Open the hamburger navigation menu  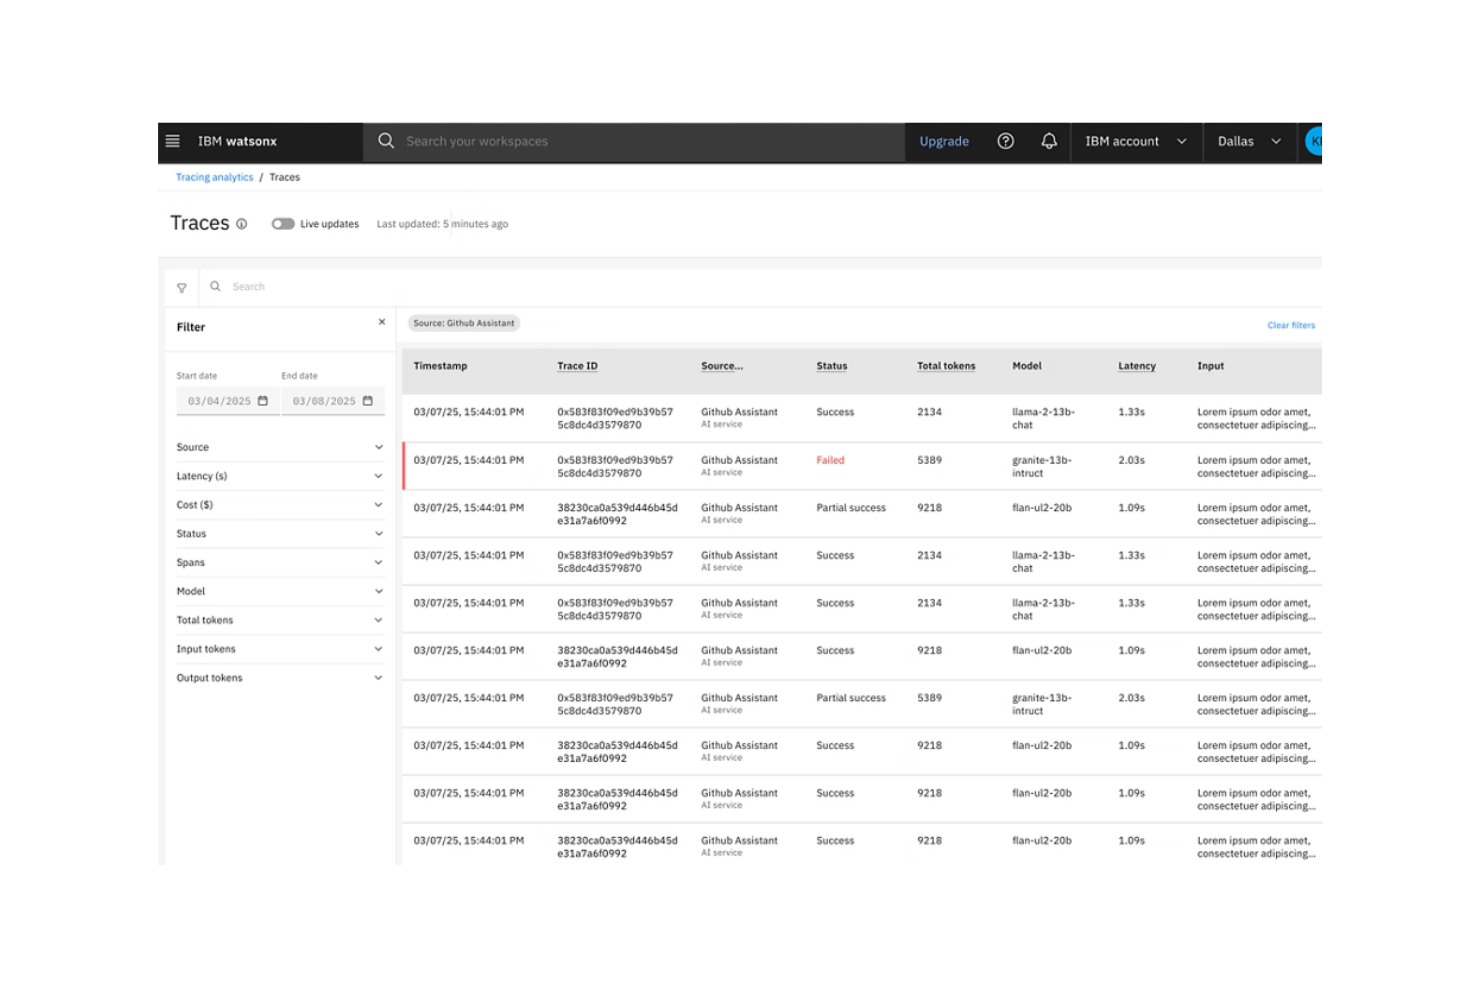coord(172,141)
